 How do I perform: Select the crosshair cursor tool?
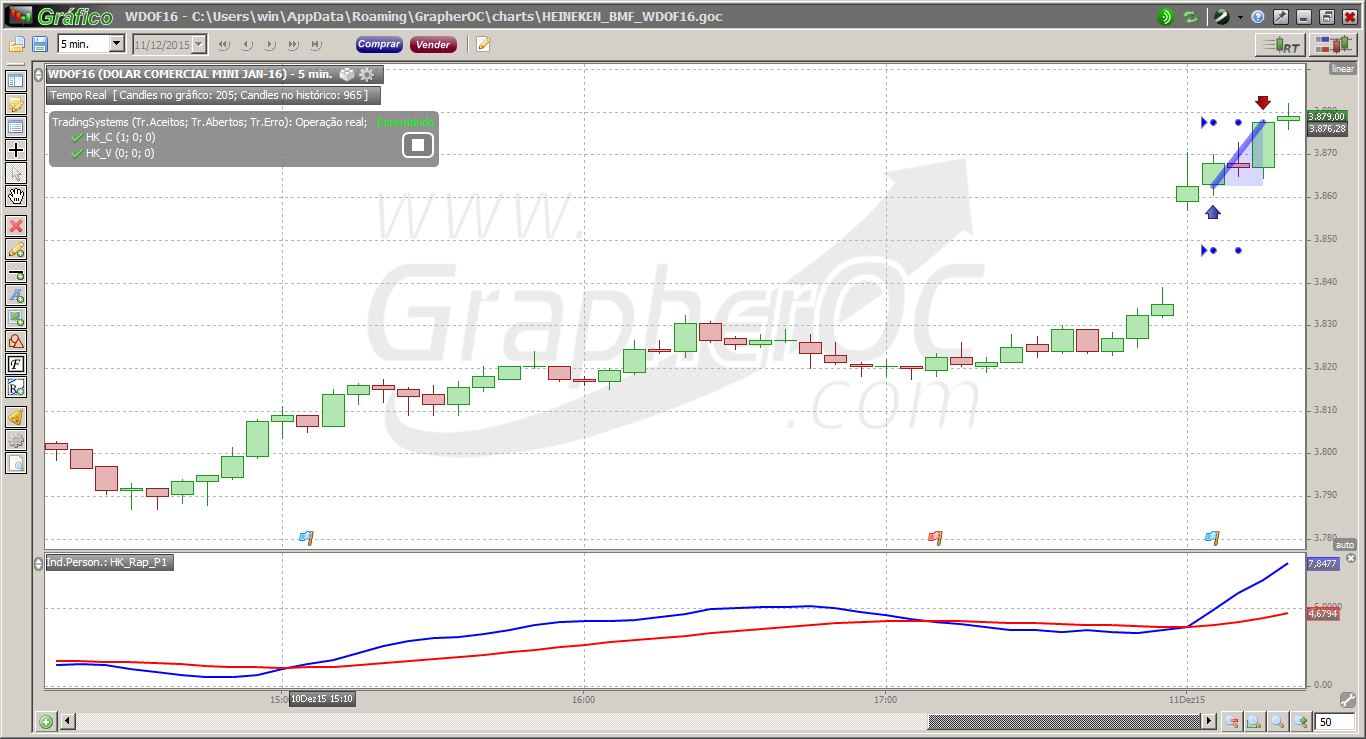pos(16,150)
